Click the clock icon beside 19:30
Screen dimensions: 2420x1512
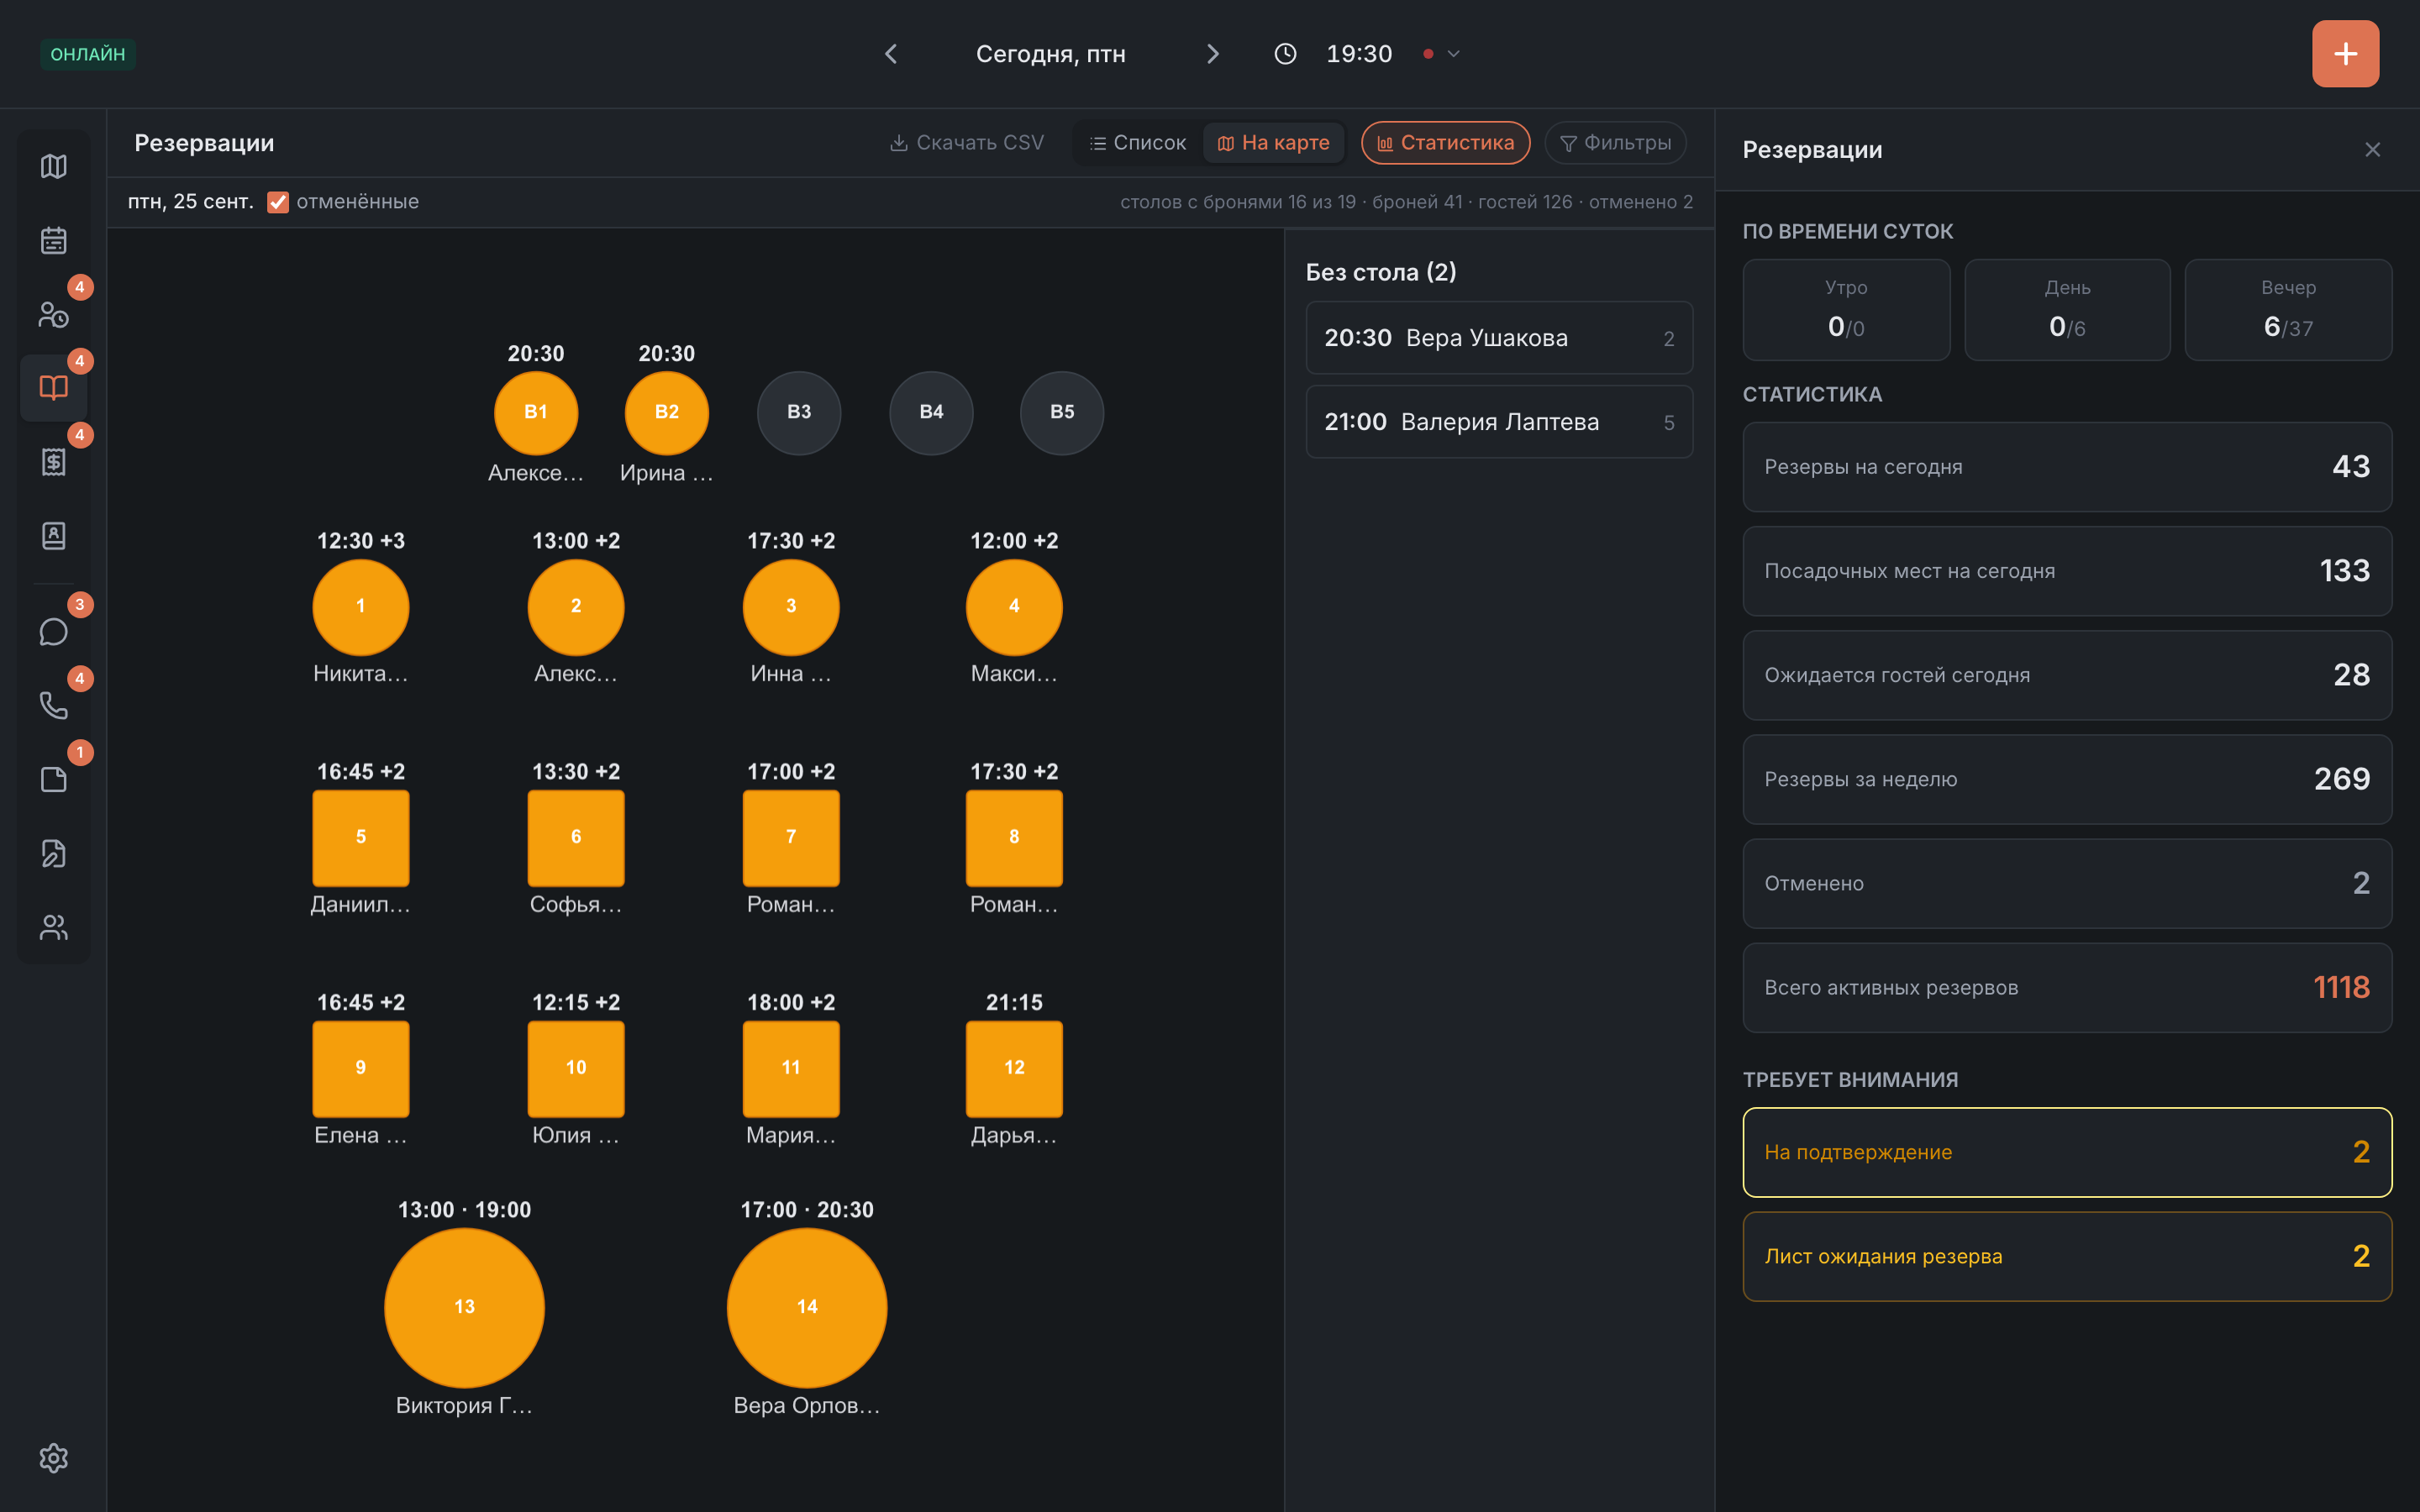tap(1285, 54)
